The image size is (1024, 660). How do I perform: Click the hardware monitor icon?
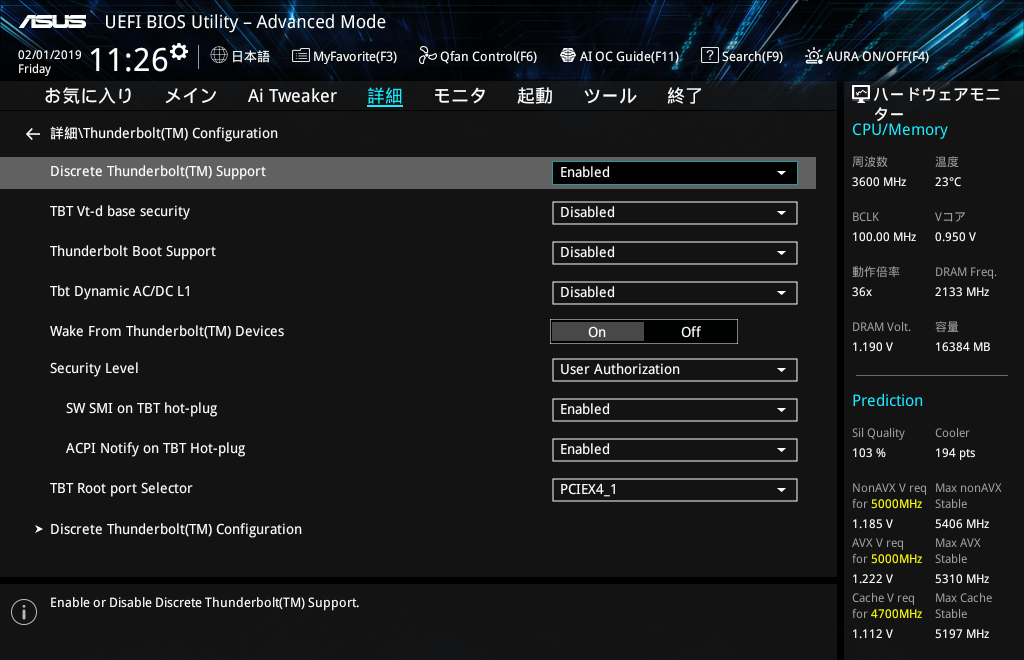tap(861, 95)
